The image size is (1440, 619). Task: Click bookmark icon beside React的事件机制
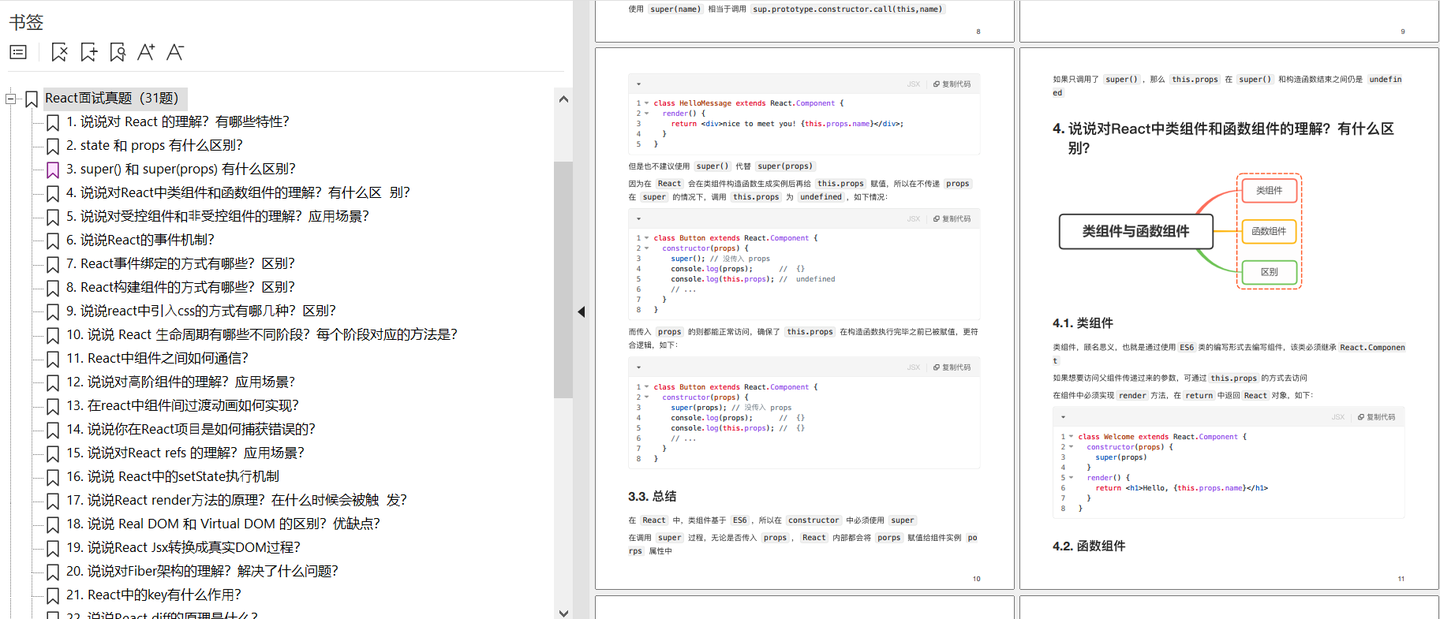53,240
